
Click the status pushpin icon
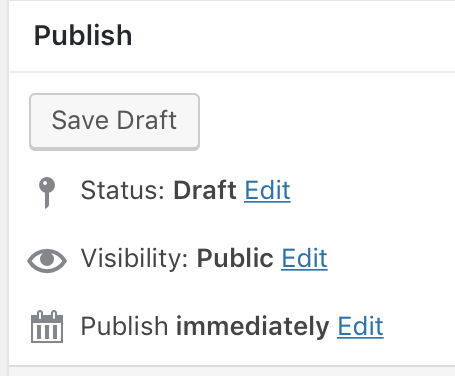(47, 192)
